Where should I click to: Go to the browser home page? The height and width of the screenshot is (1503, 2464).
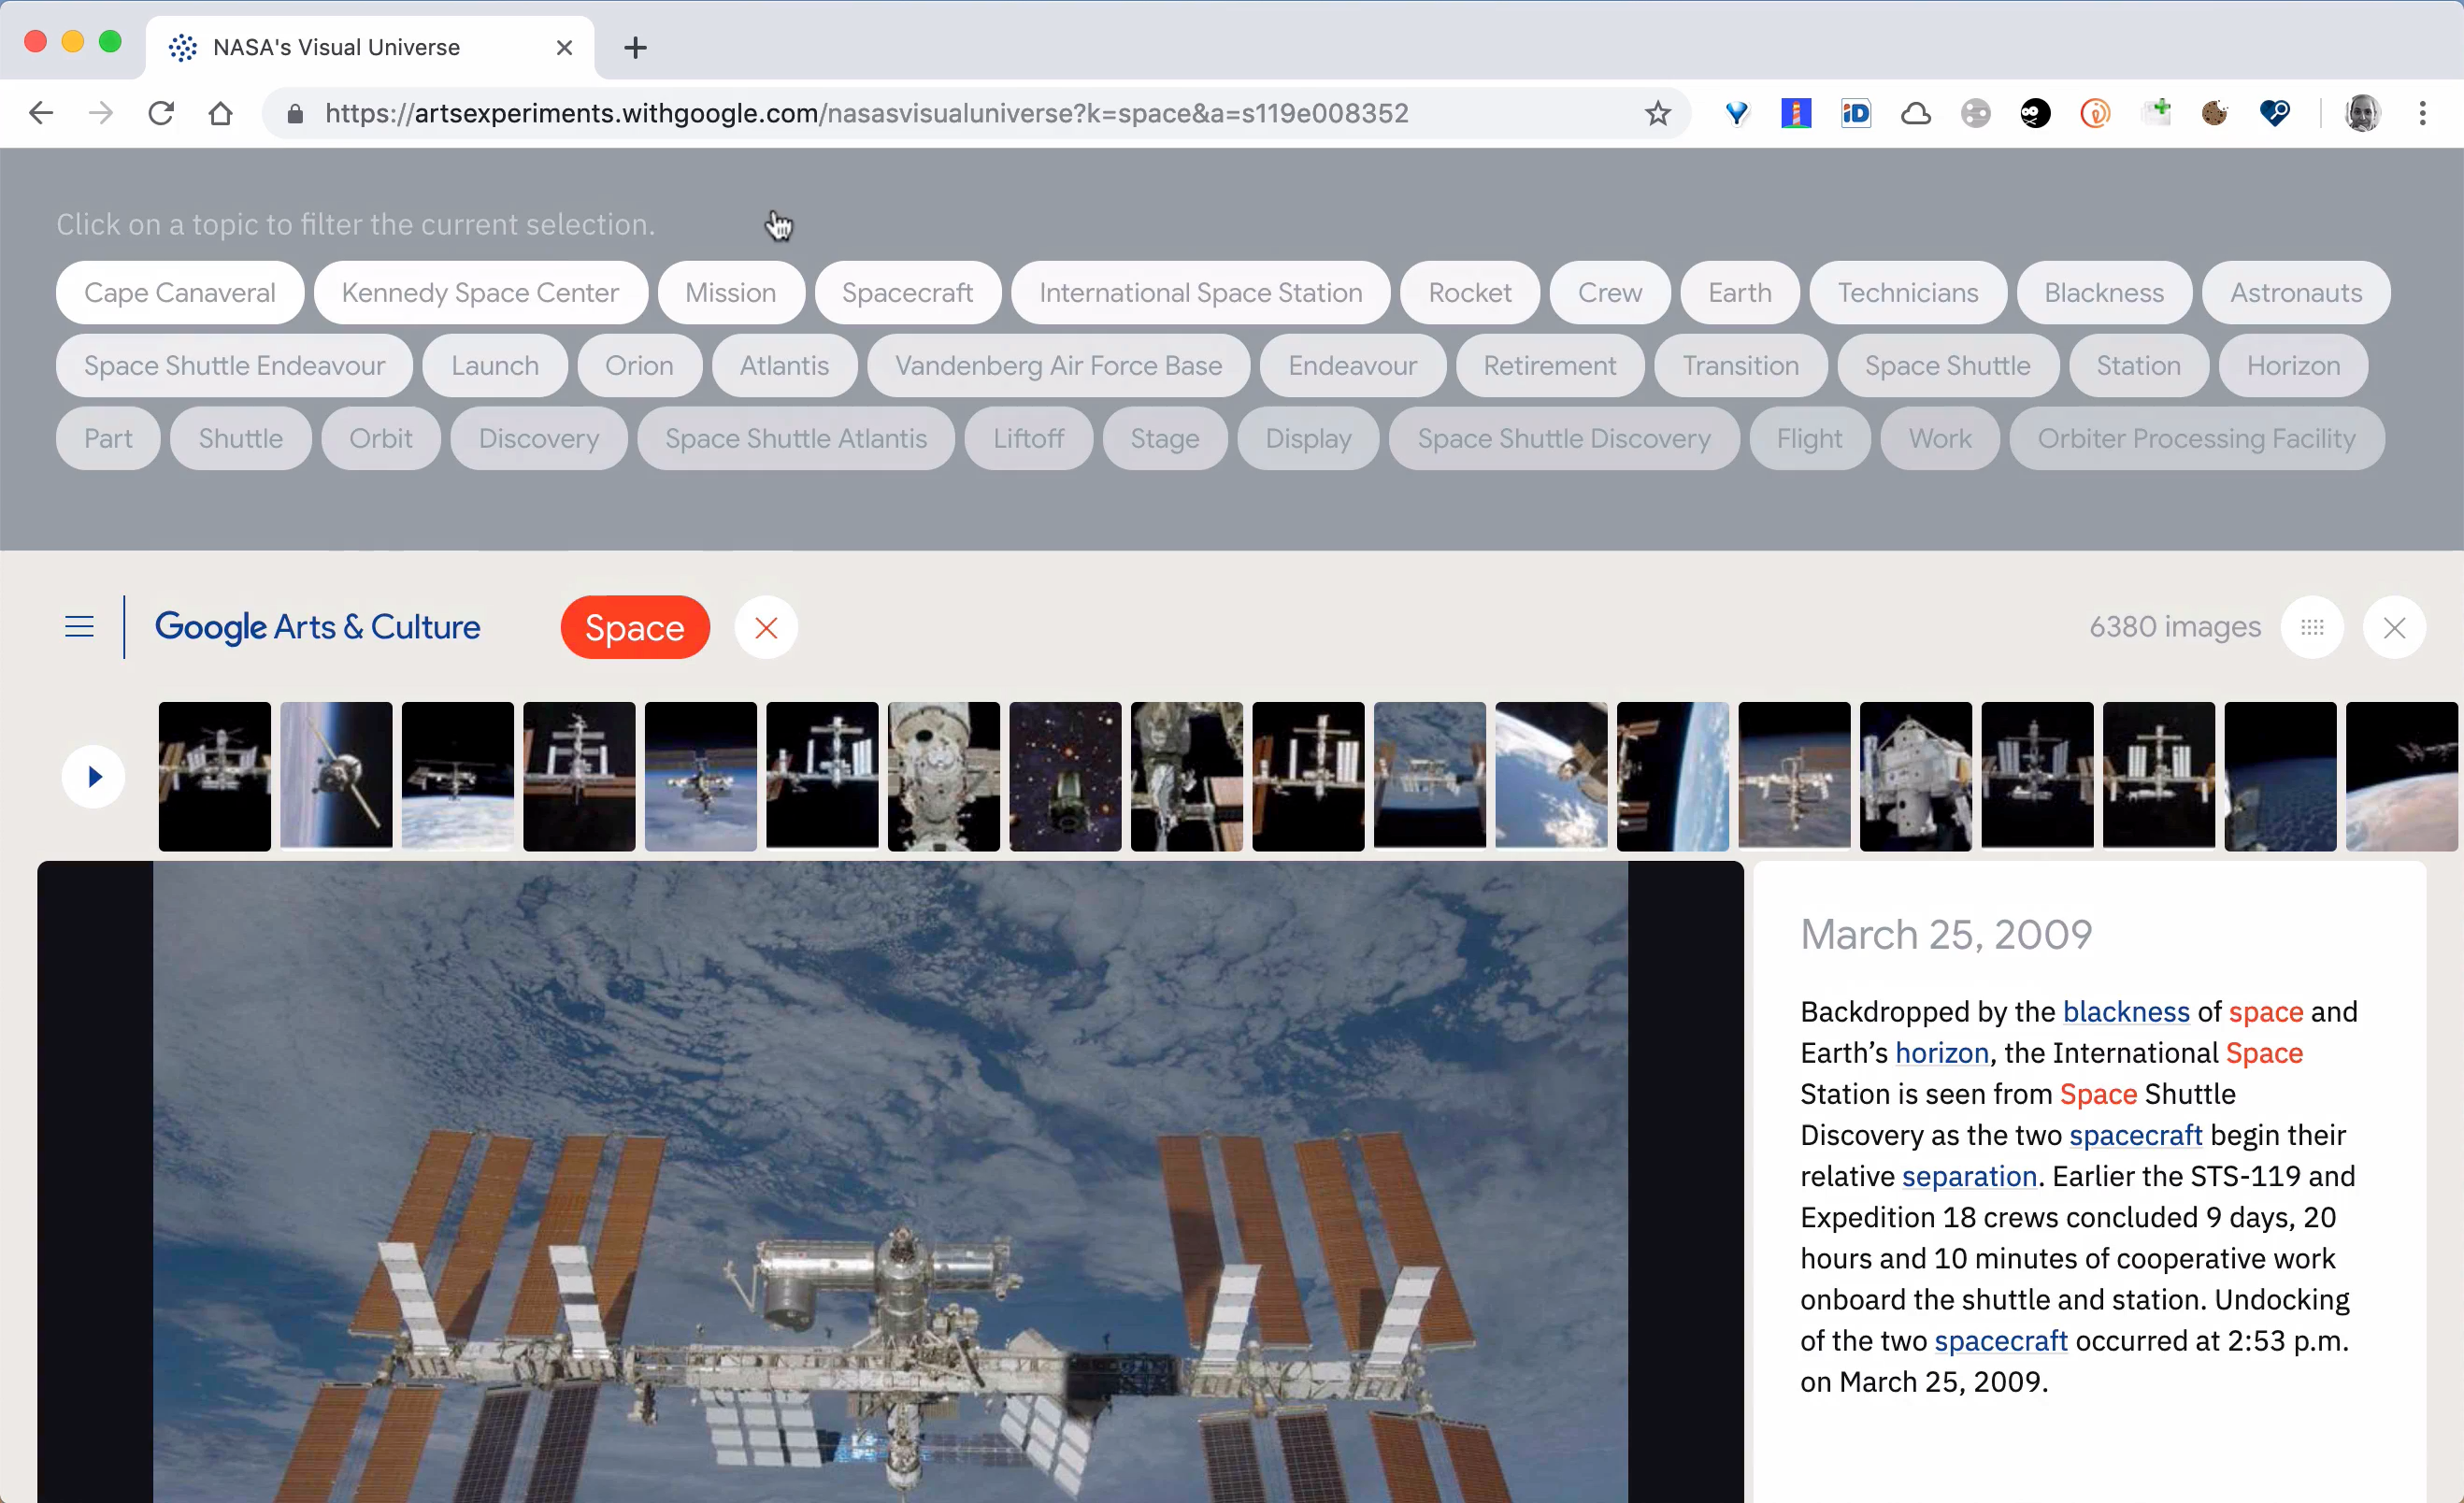220,114
